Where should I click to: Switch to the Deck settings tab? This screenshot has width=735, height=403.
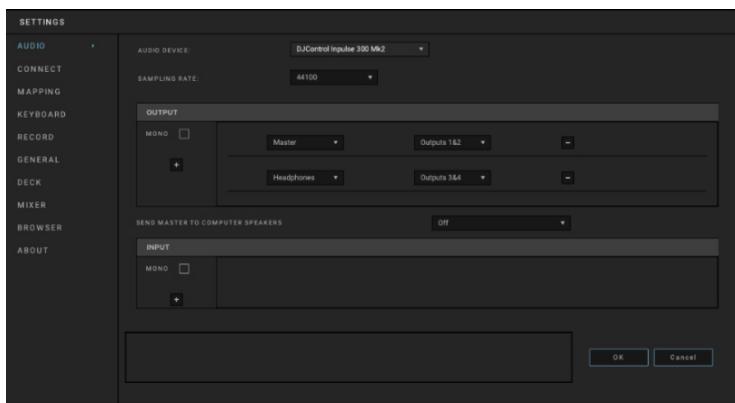(30, 182)
